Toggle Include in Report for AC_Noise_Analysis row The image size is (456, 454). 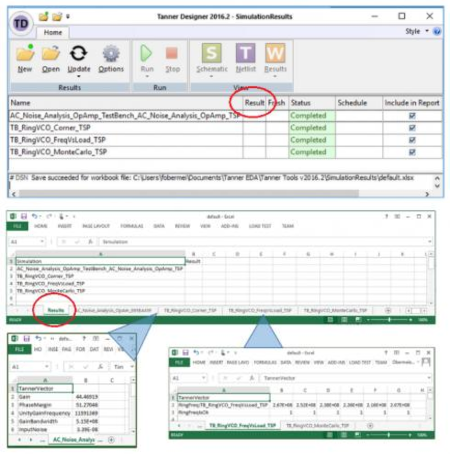[412, 116]
